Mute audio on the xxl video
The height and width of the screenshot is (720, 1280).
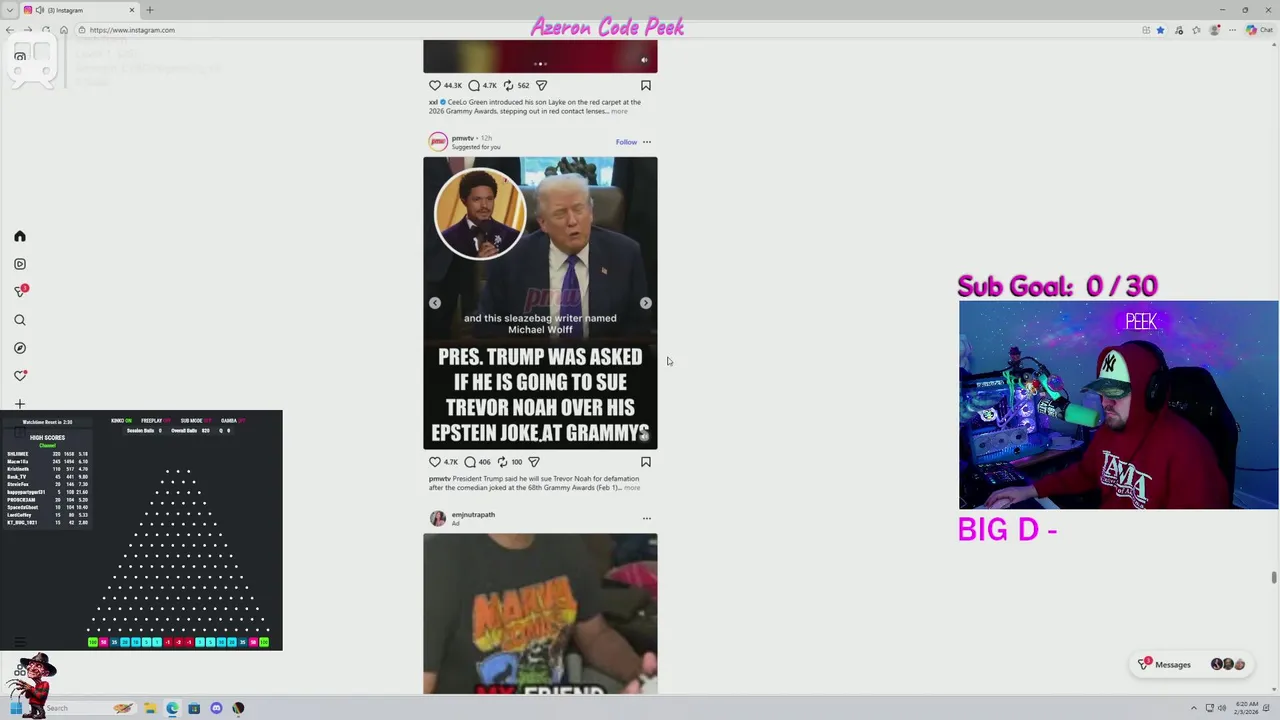coord(644,60)
